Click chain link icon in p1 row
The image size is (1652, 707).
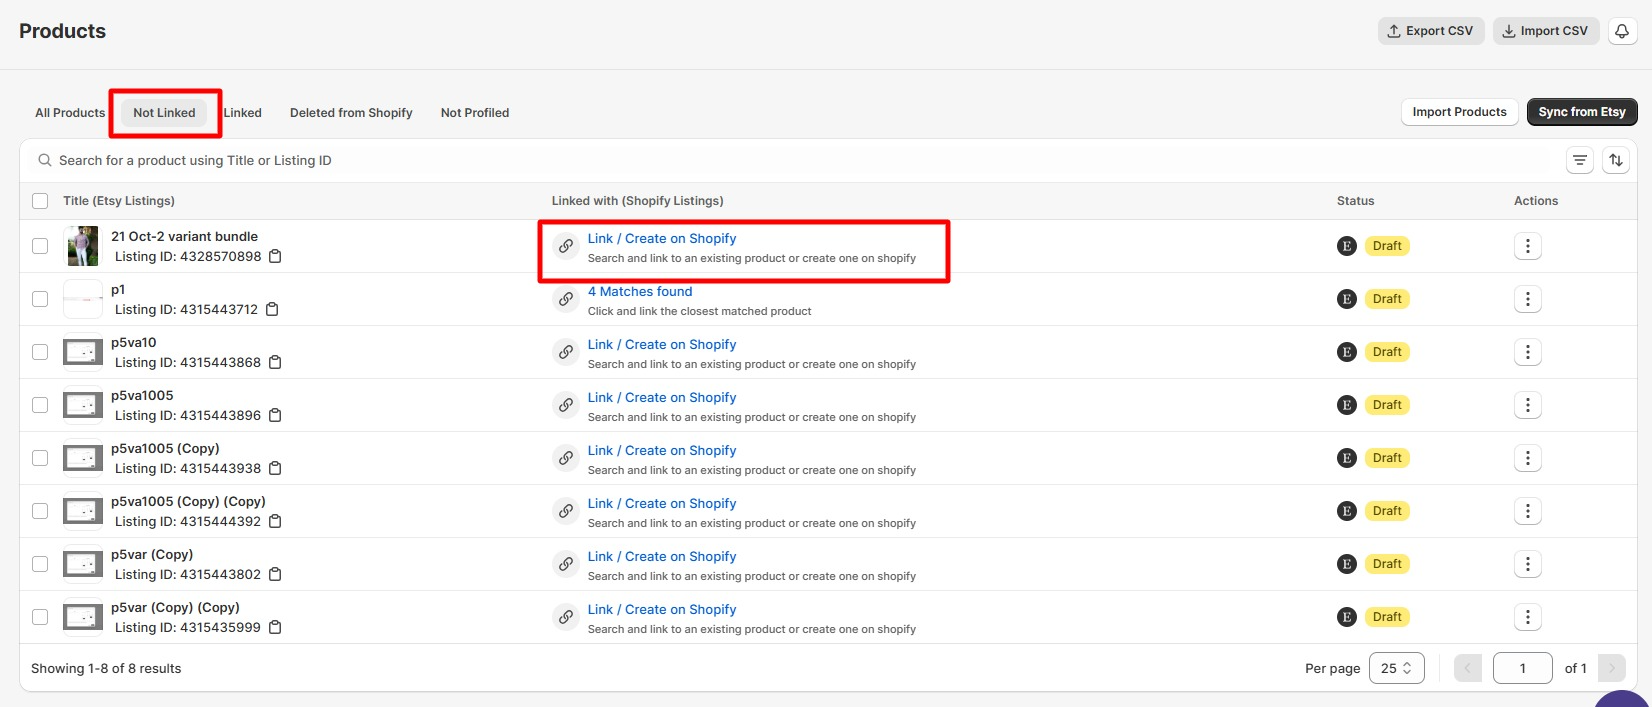click(x=566, y=299)
